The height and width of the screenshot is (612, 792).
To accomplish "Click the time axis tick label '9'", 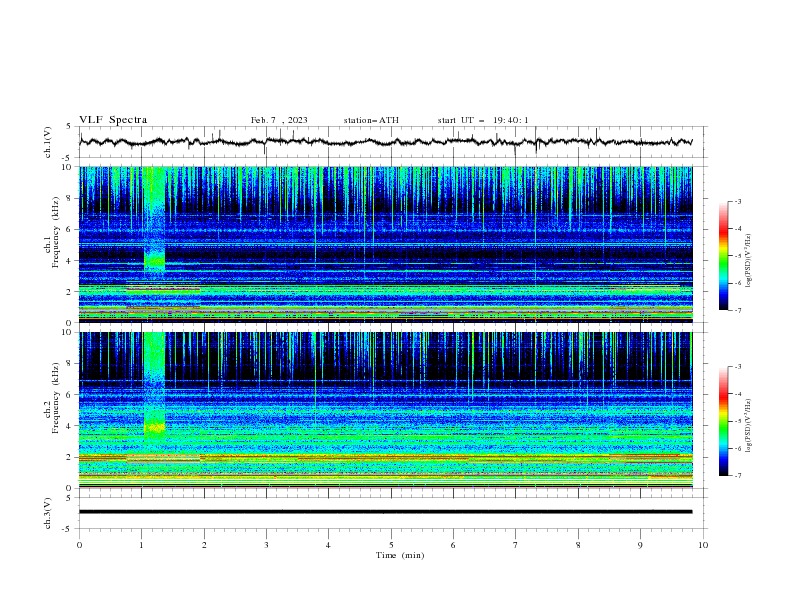I will pyautogui.click(x=640, y=545).
